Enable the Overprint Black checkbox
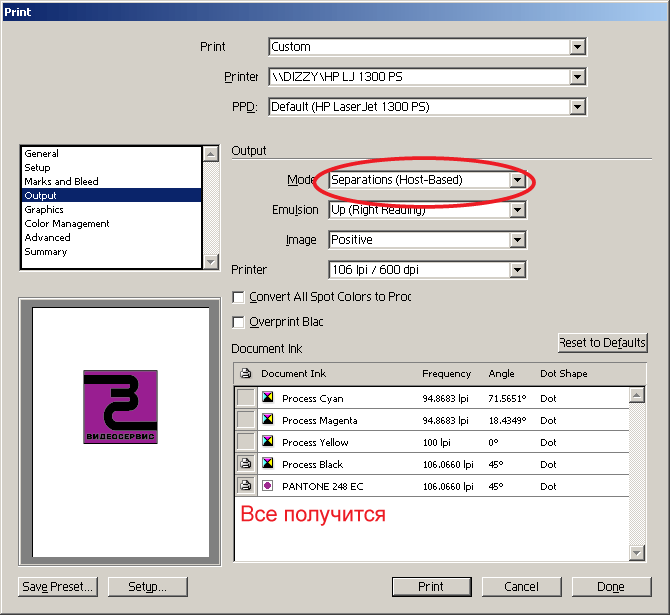This screenshot has width=670, height=615. tap(238, 322)
